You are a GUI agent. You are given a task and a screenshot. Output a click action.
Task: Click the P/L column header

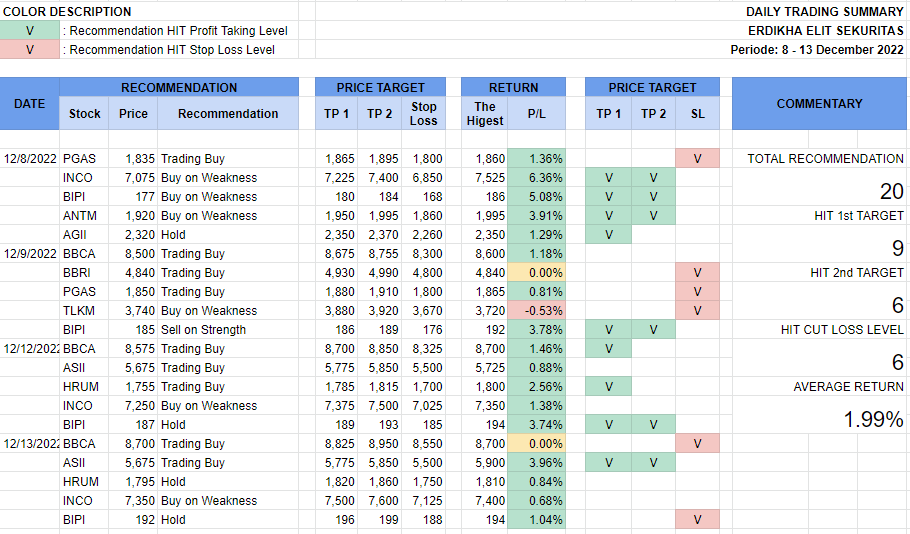click(536, 114)
